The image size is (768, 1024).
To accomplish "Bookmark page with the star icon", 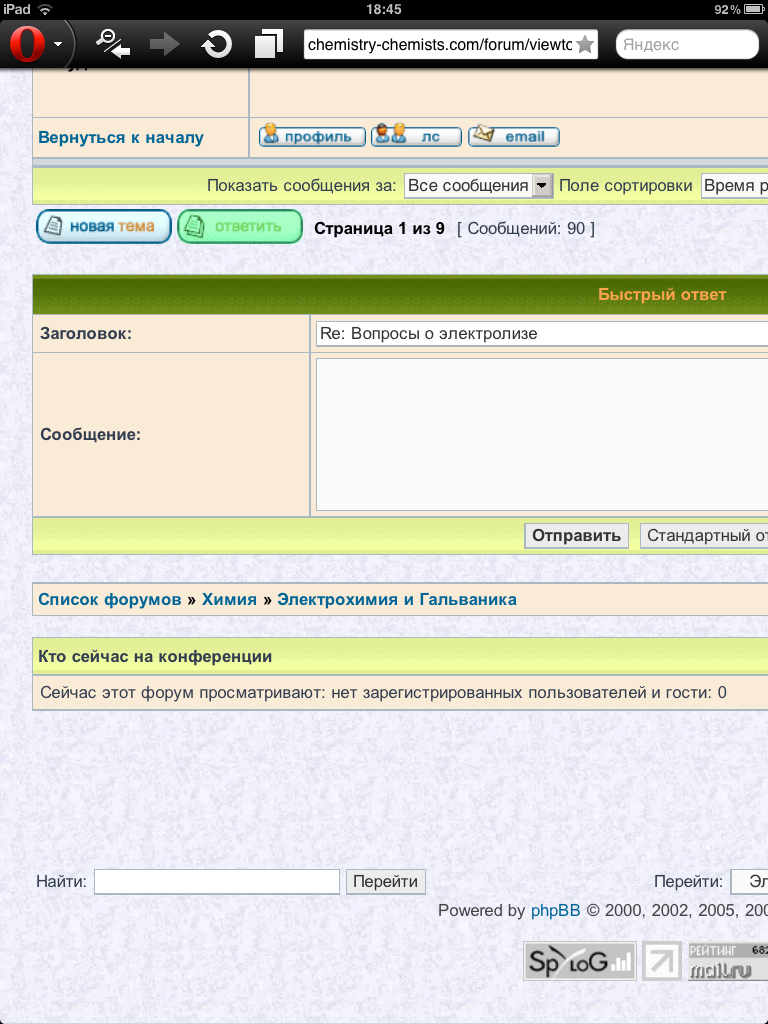I will [585, 45].
